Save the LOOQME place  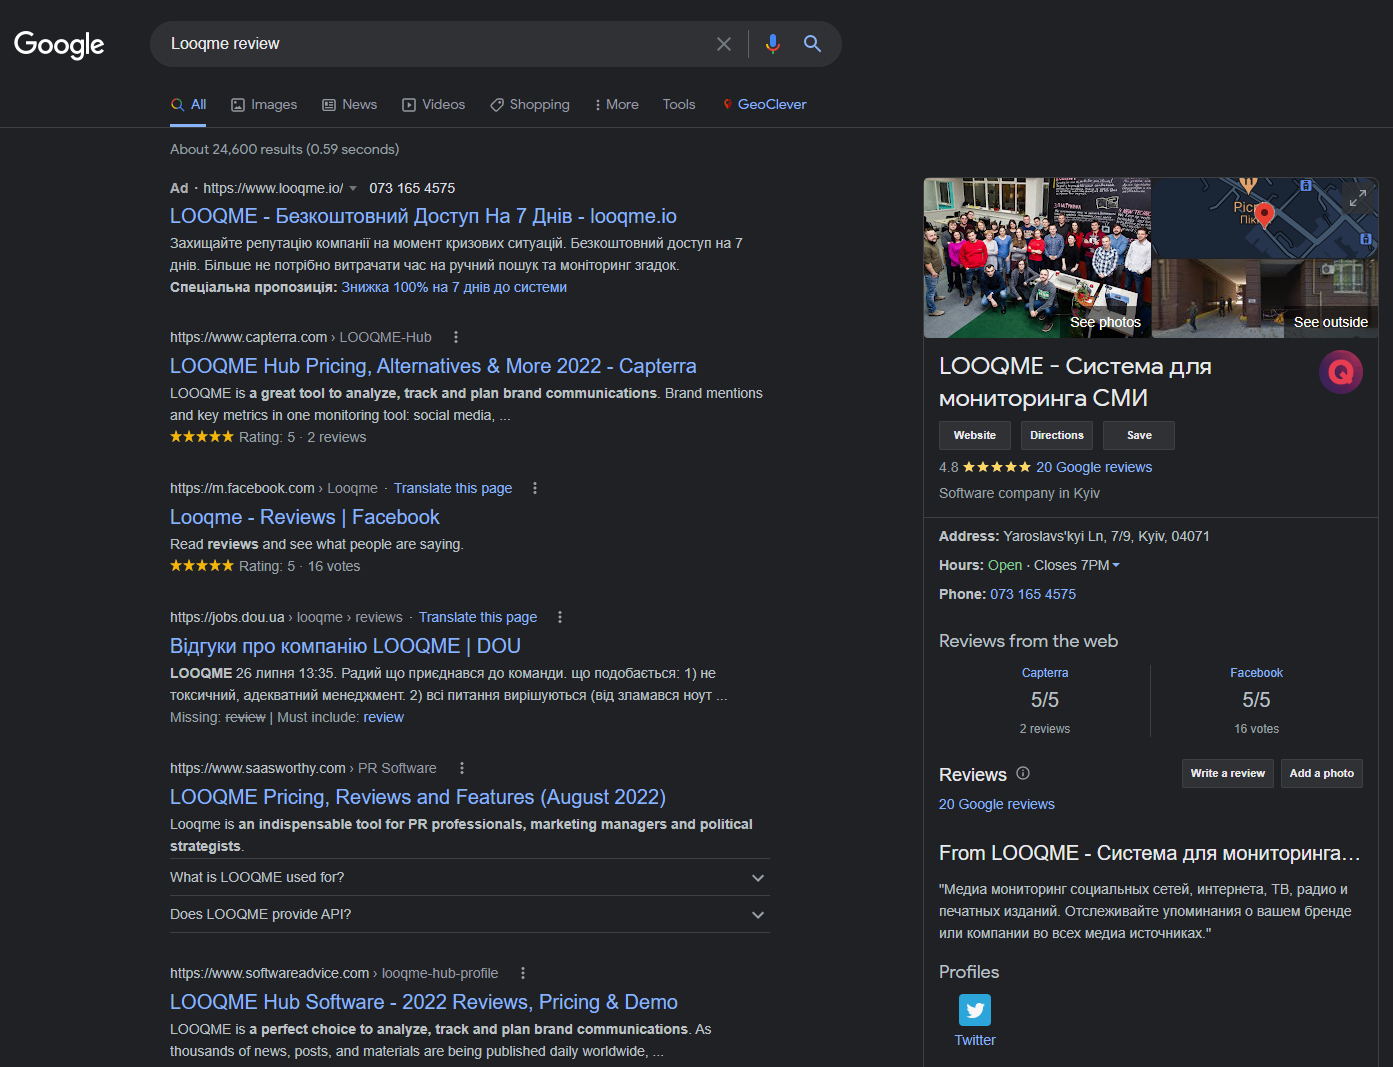(1139, 435)
